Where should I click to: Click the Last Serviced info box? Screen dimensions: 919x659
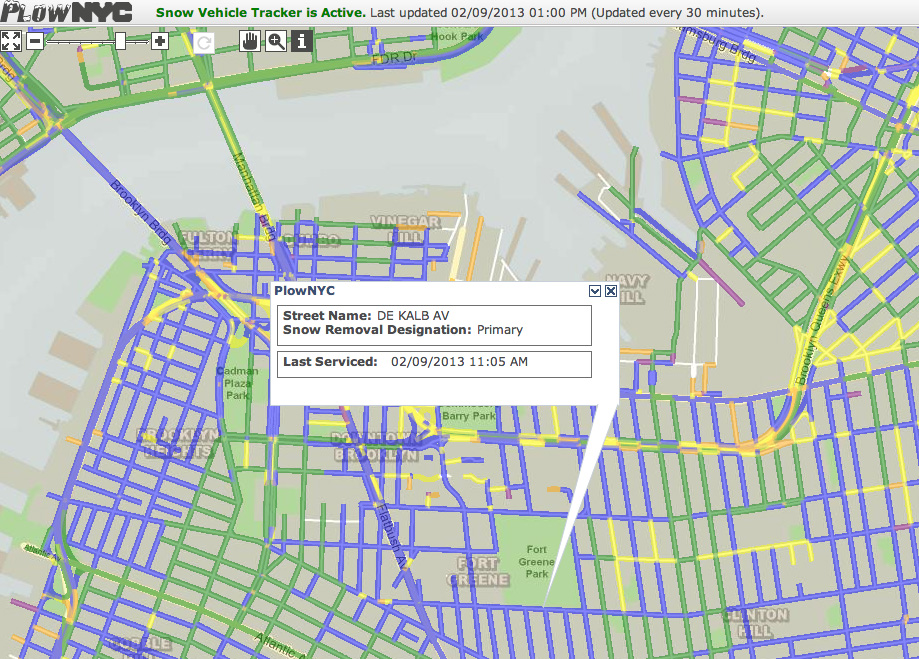[x=434, y=362]
